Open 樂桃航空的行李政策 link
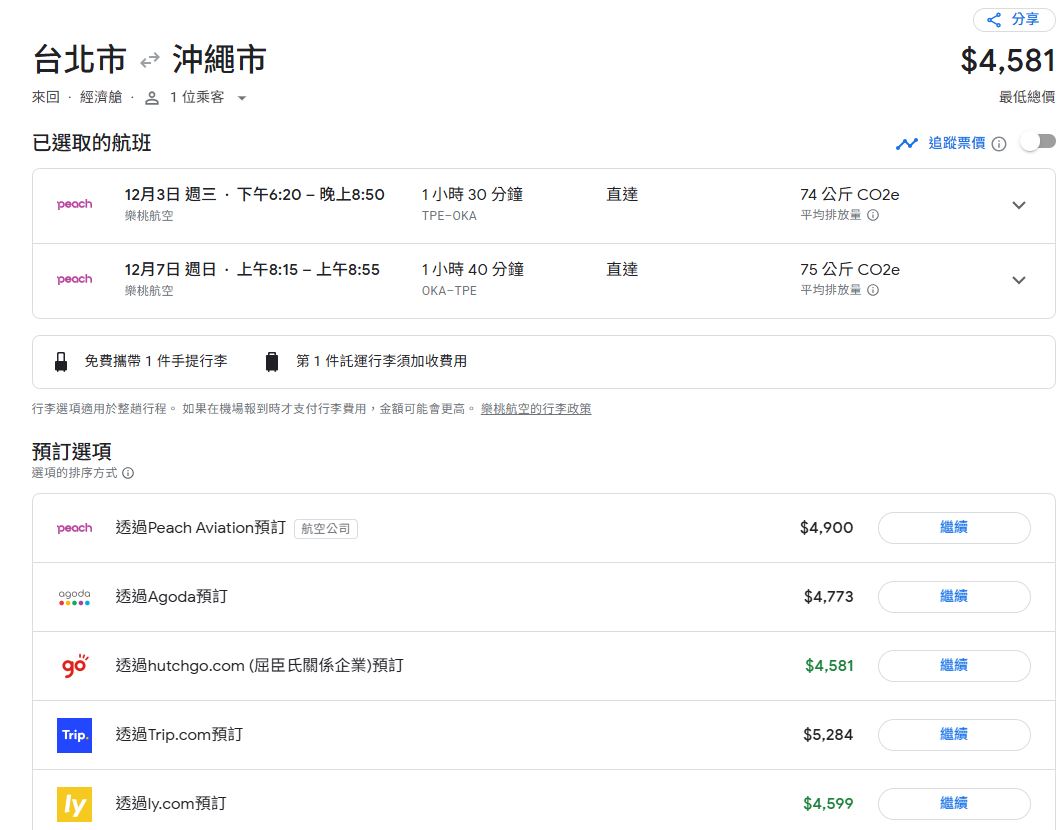 point(536,409)
